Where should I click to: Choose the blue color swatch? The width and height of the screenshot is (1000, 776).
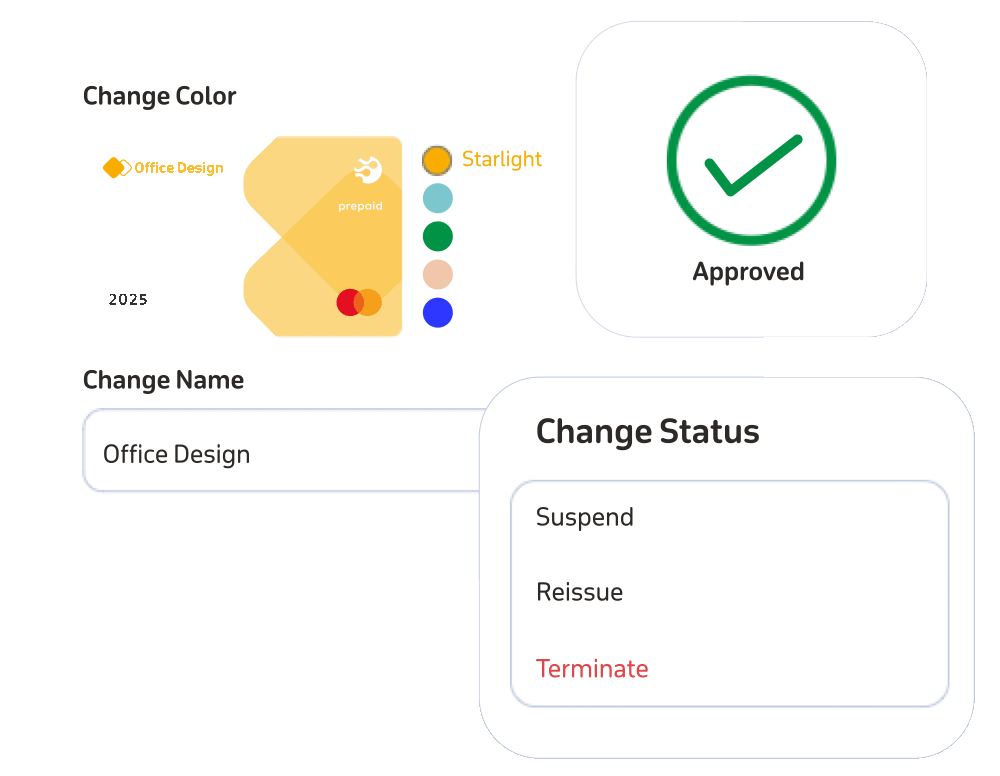pyautogui.click(x=438, y=313)
